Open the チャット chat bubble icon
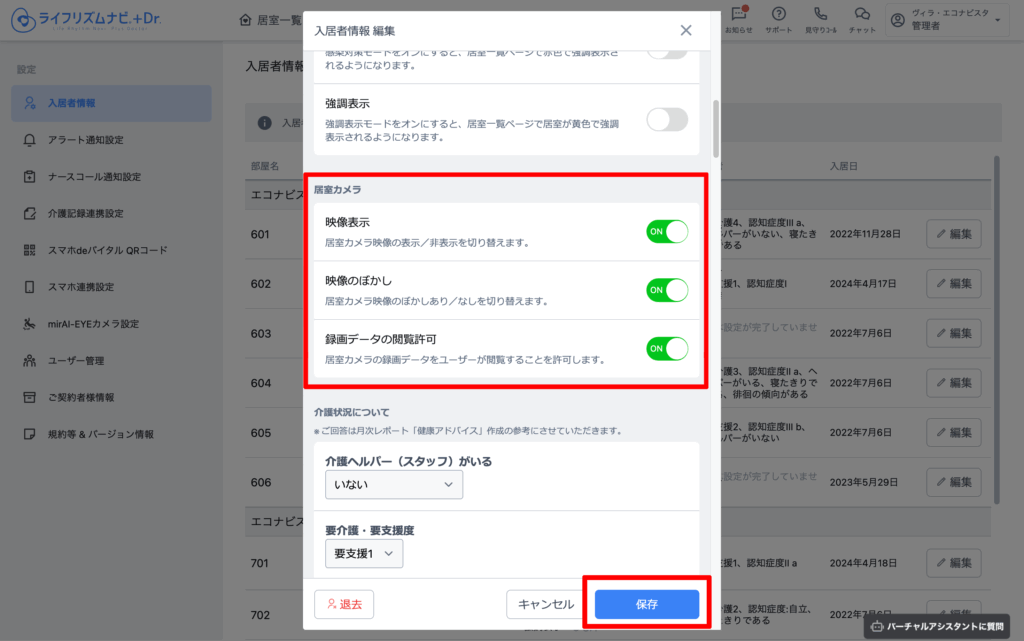Screen dimensions: 1024x641 pyautogui.click(x=861, y=14)
